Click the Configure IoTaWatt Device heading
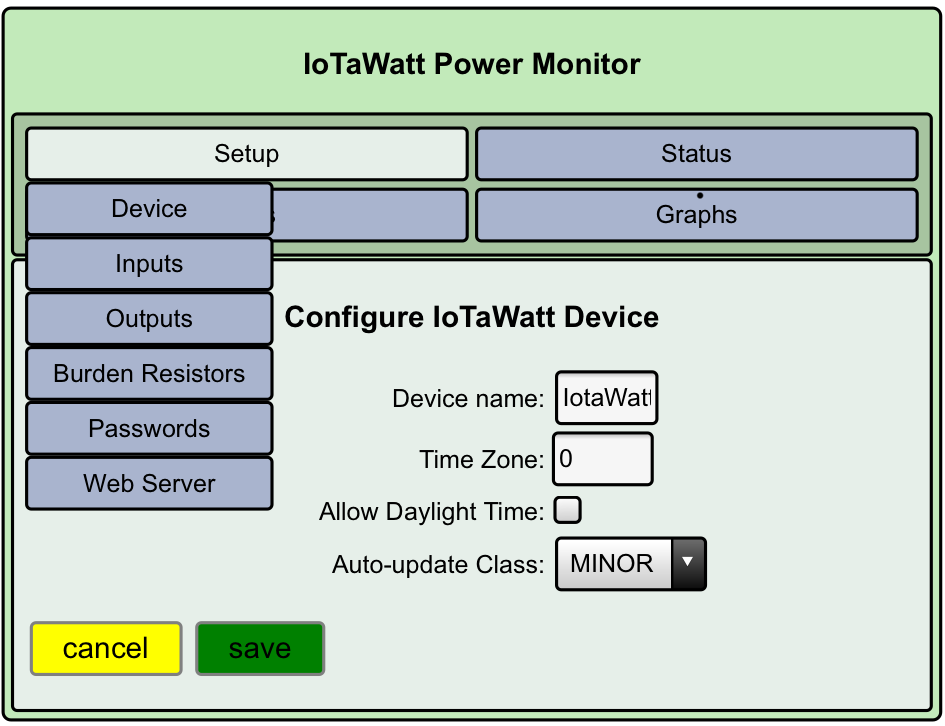Screen dimensions: 945x726 click(472, 318)
